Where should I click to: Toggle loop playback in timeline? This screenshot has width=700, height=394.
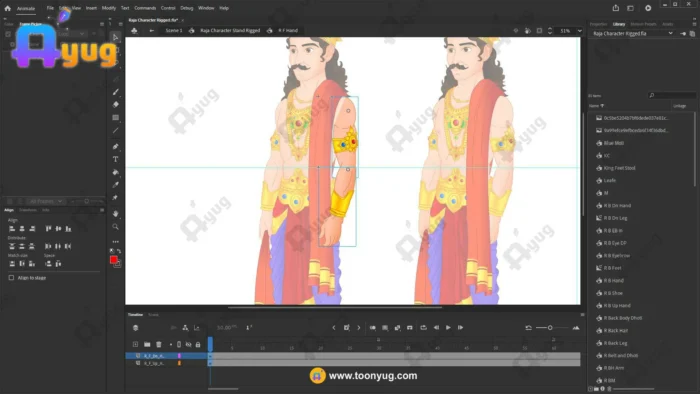(423, 328)
